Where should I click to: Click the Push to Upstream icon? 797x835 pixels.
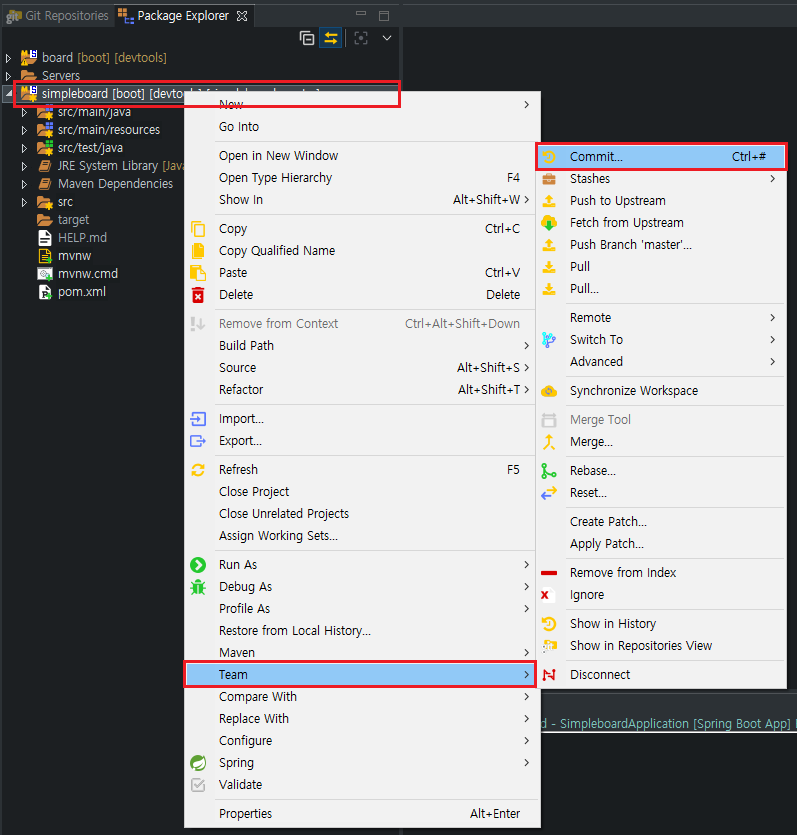coord(549,201)
